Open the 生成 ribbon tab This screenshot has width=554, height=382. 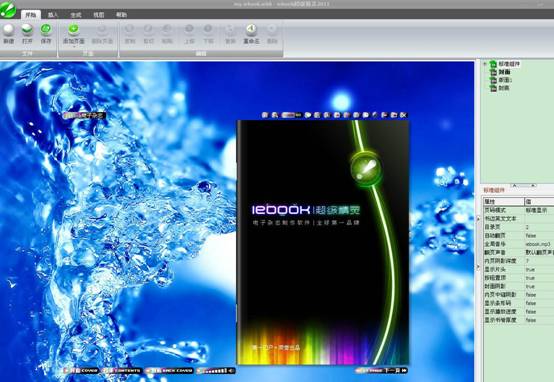pyautogui.click(x=76, y=15)
